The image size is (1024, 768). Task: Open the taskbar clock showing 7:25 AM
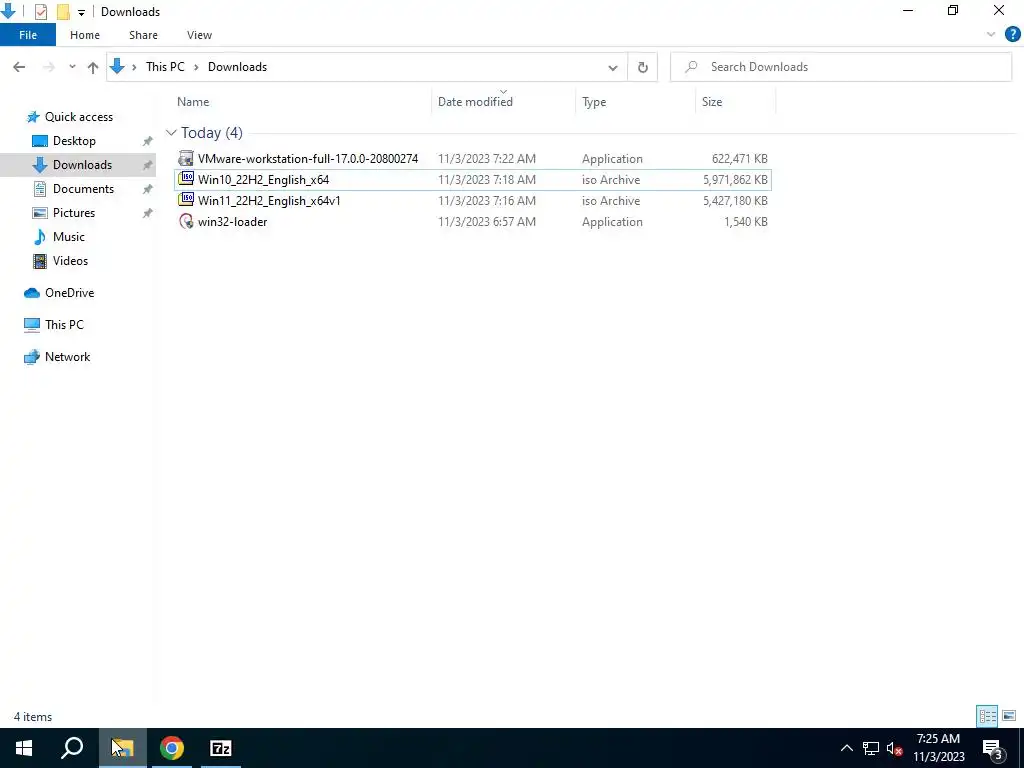tap(938, 748)
